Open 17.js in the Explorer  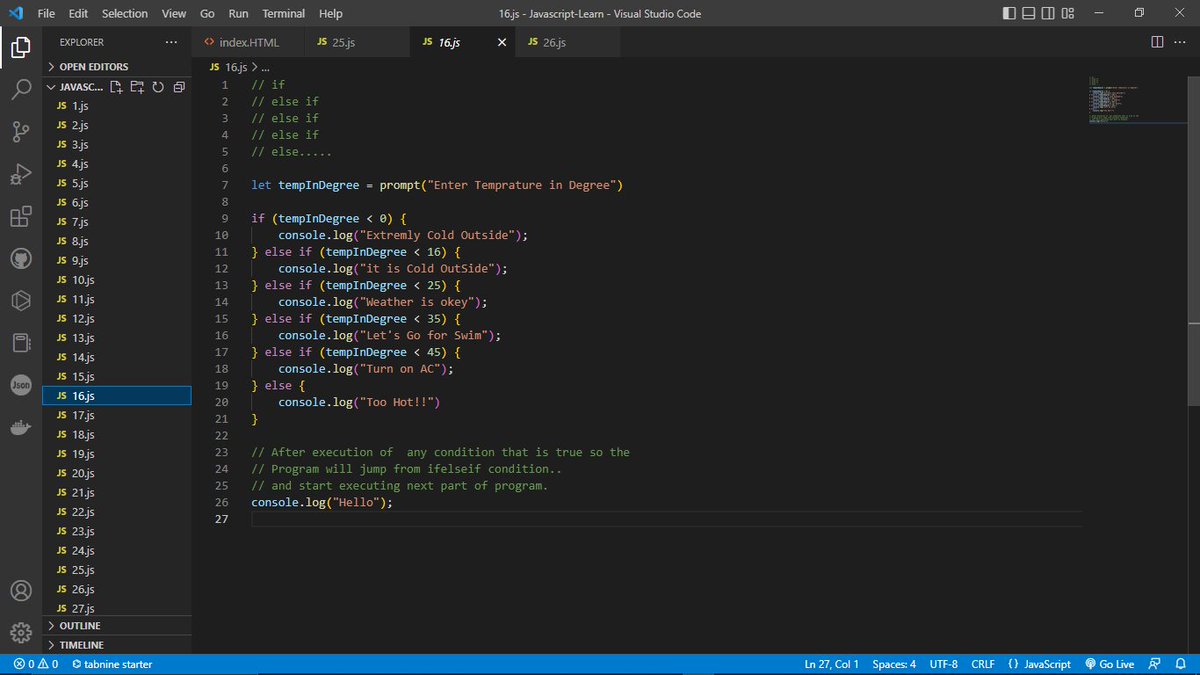pos(117,415)
